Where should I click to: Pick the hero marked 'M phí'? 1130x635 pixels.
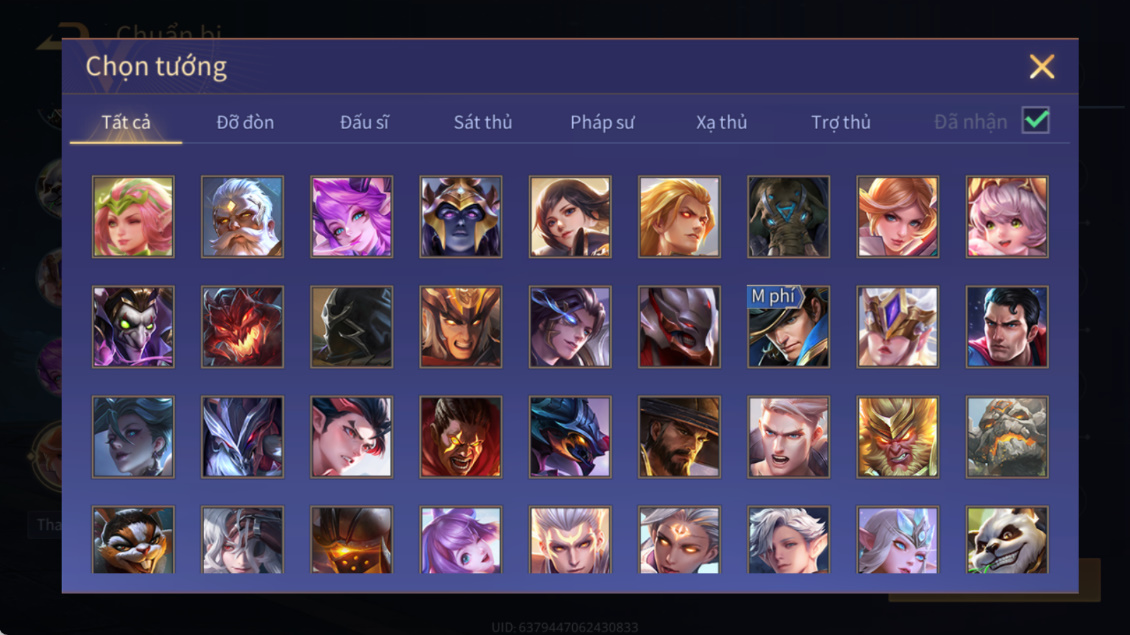[788, 327]
